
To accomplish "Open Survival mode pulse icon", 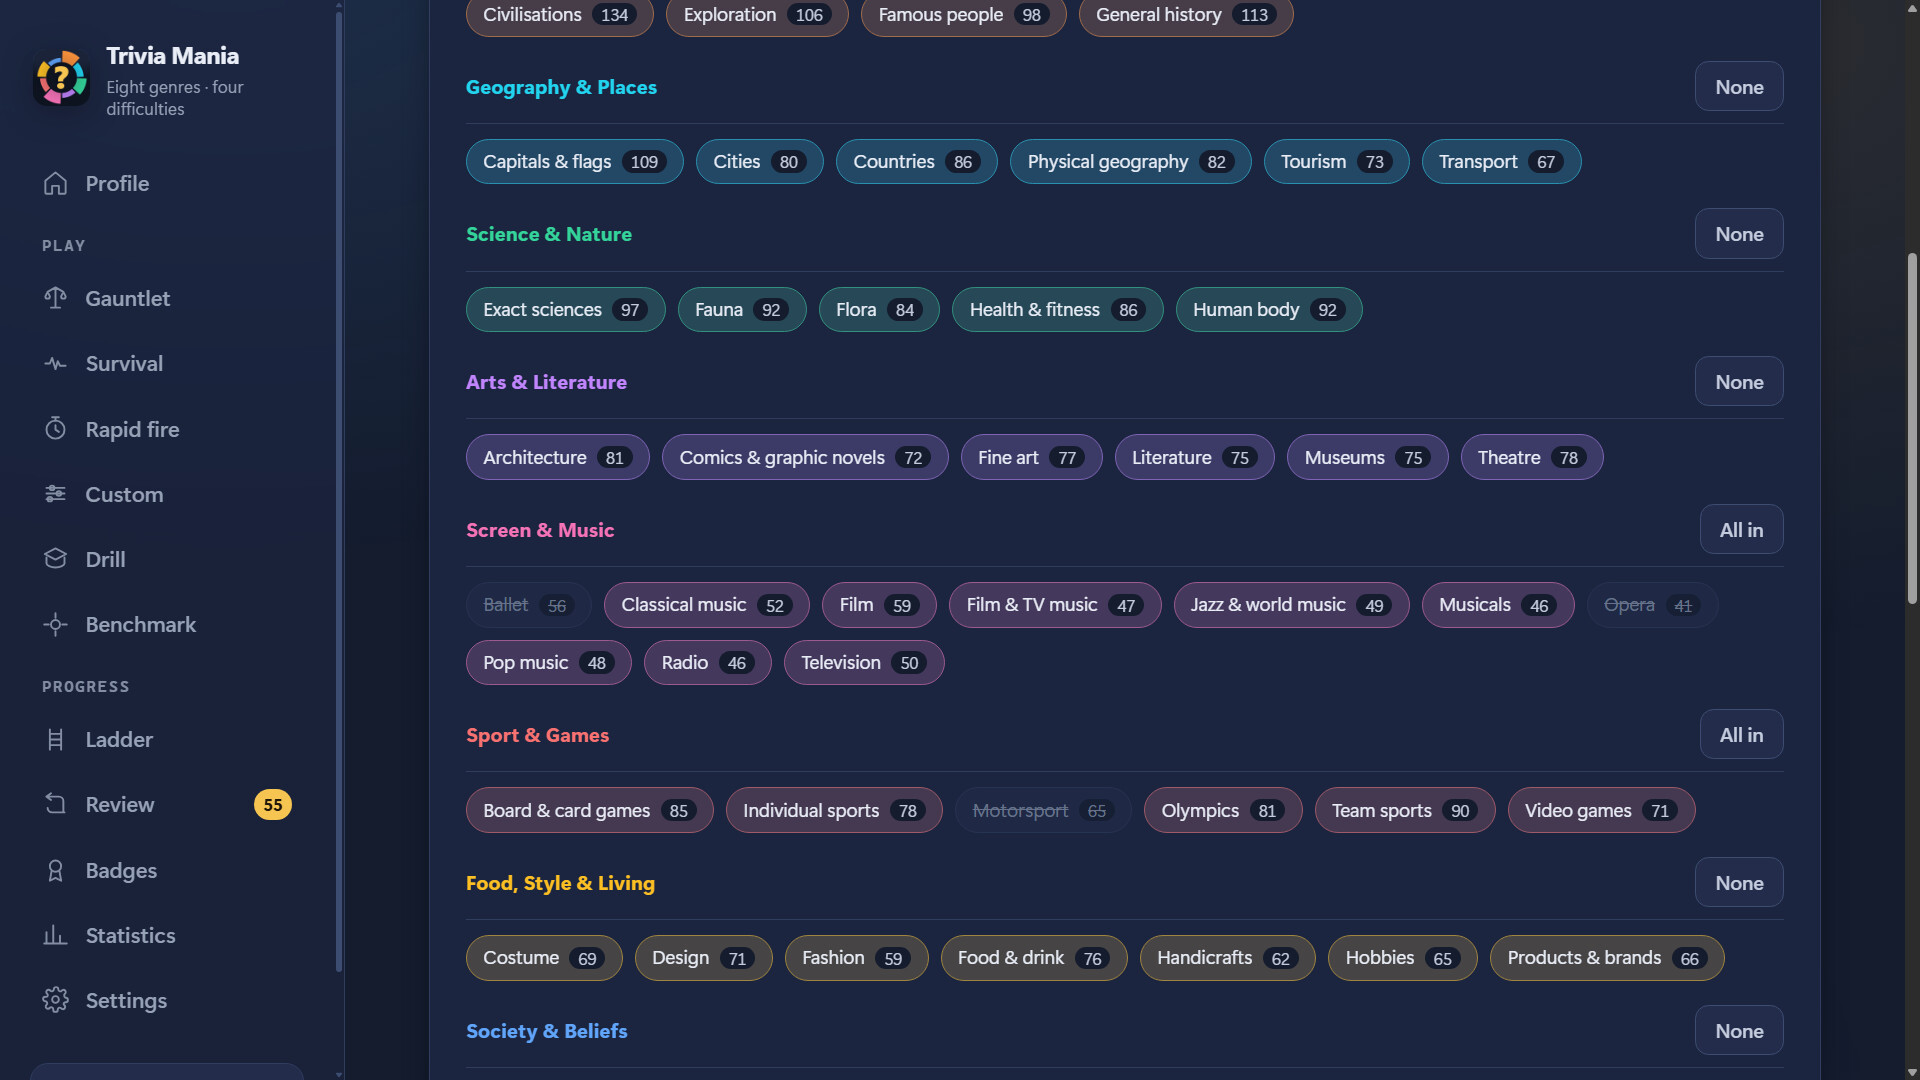I will click(x=56, y=364).
